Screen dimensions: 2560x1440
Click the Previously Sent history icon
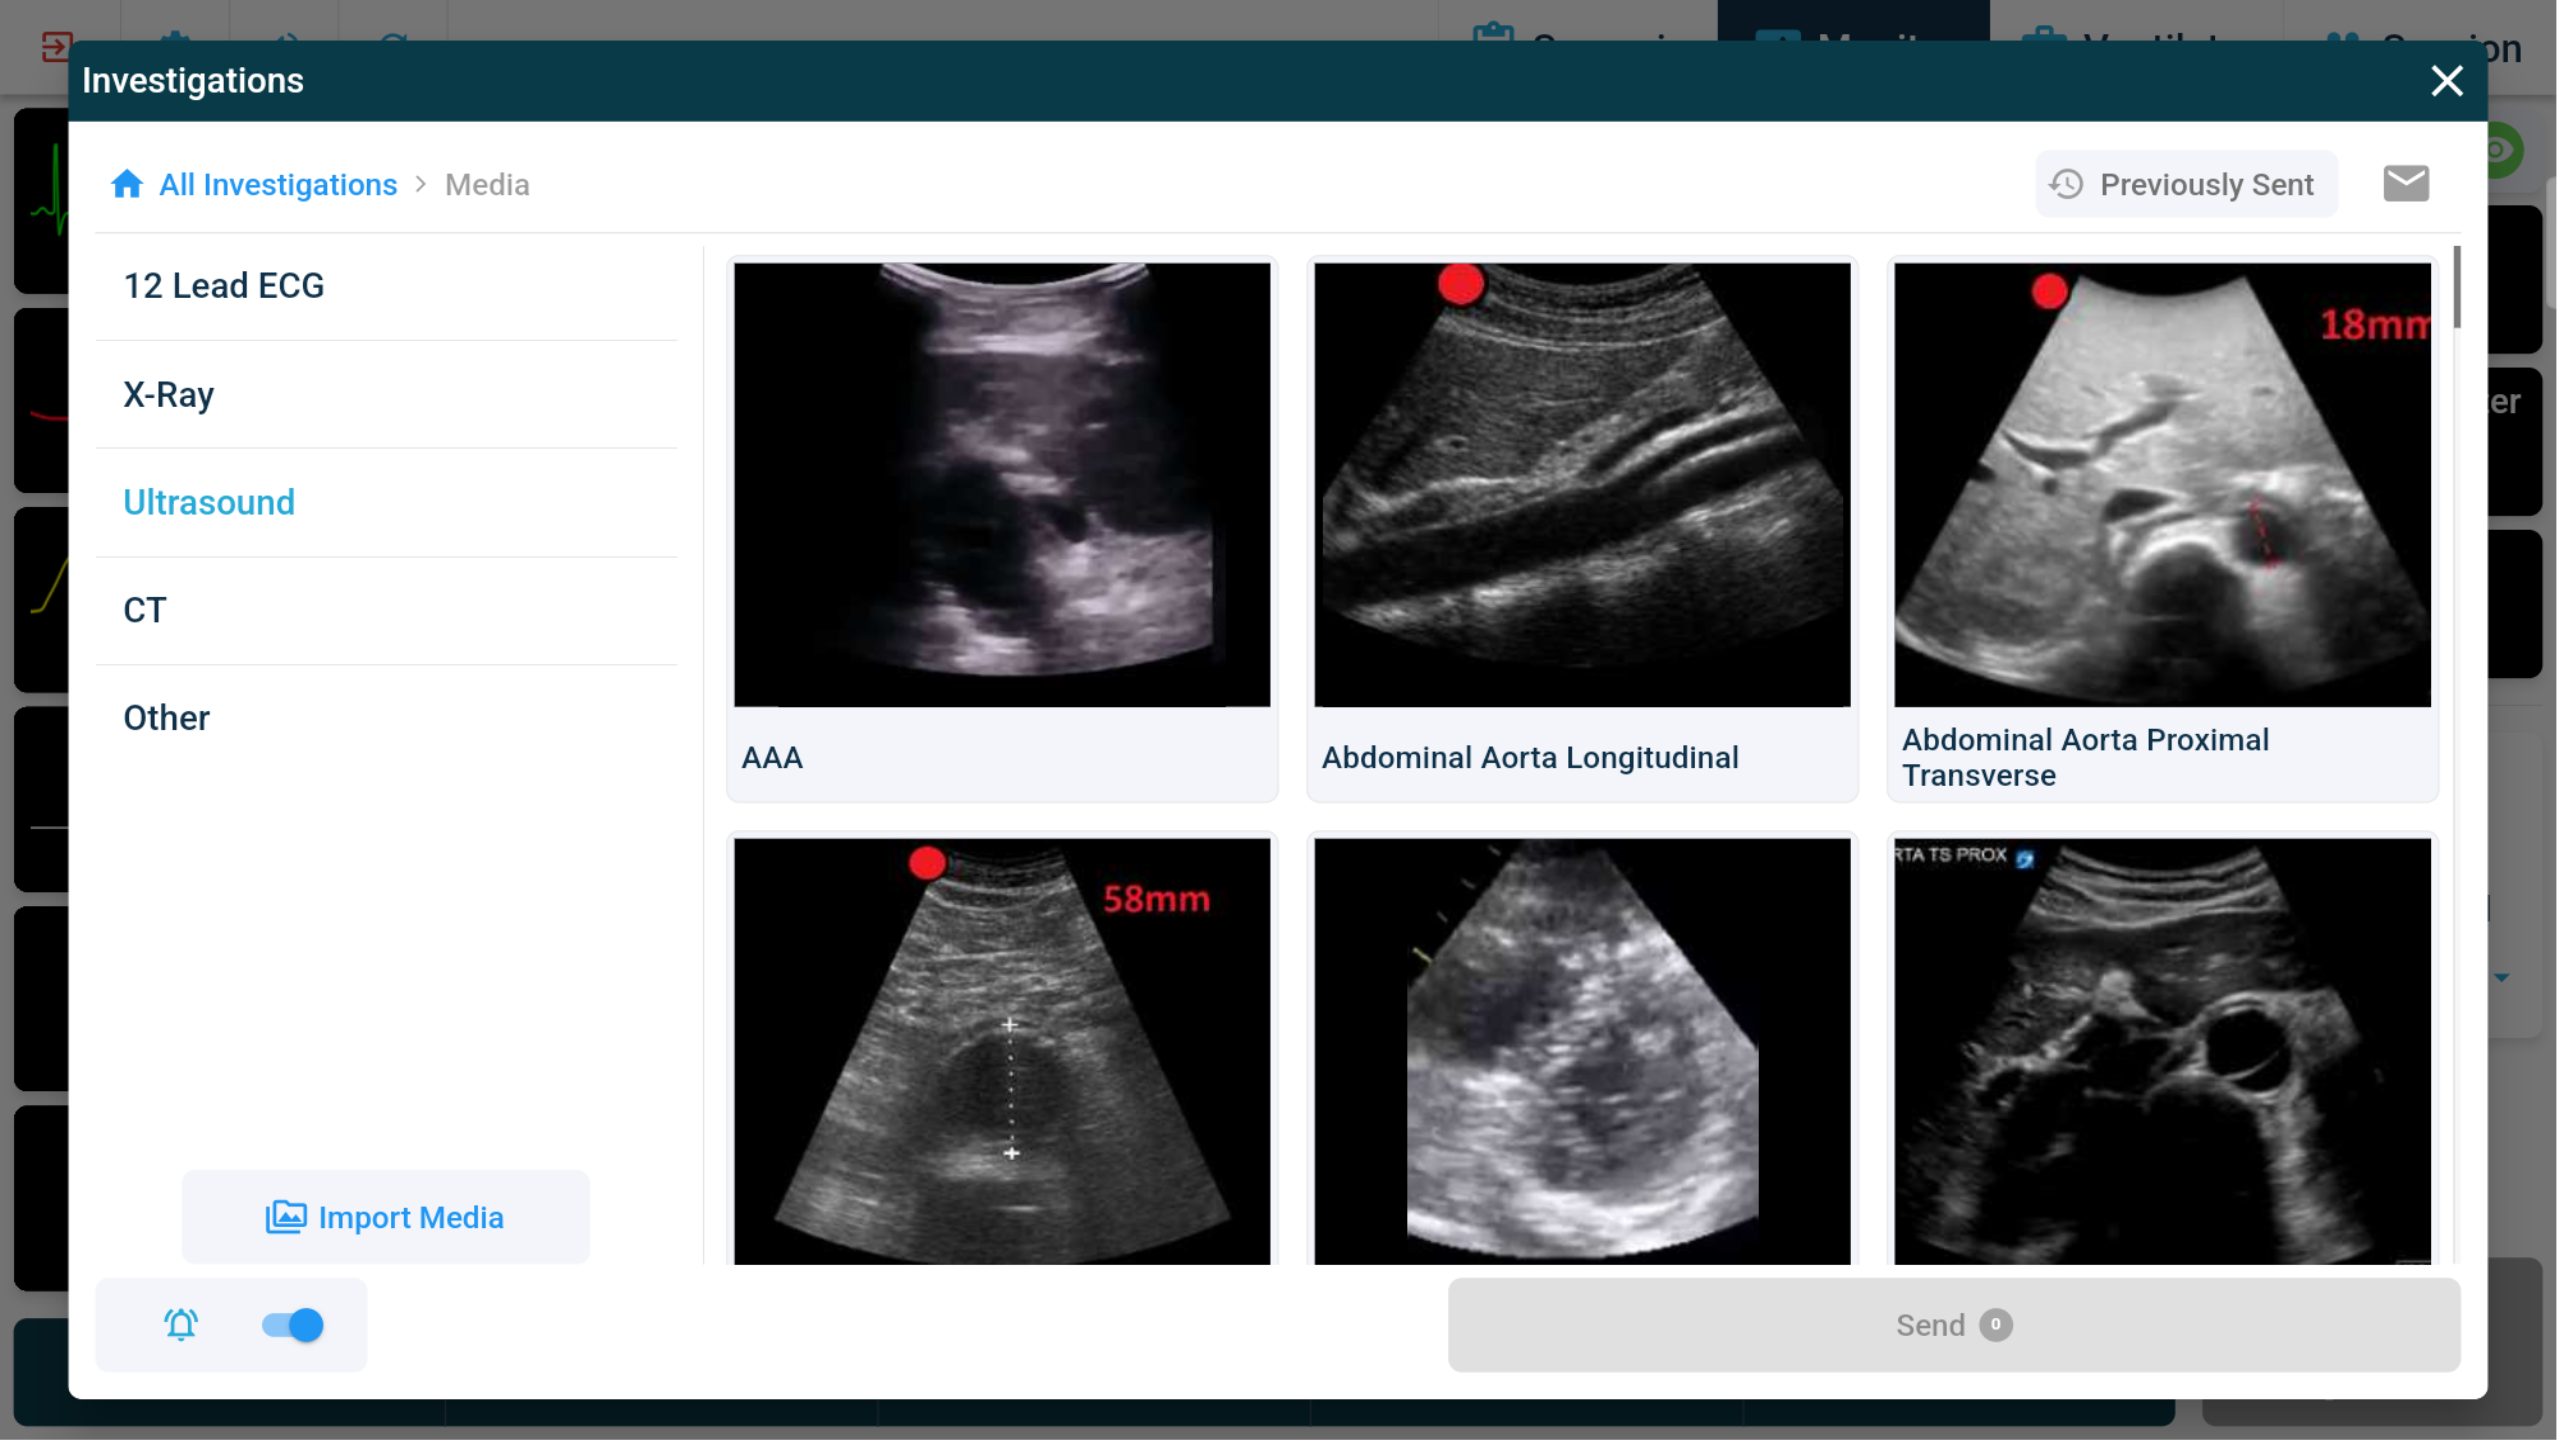(x=2066, y=184)
